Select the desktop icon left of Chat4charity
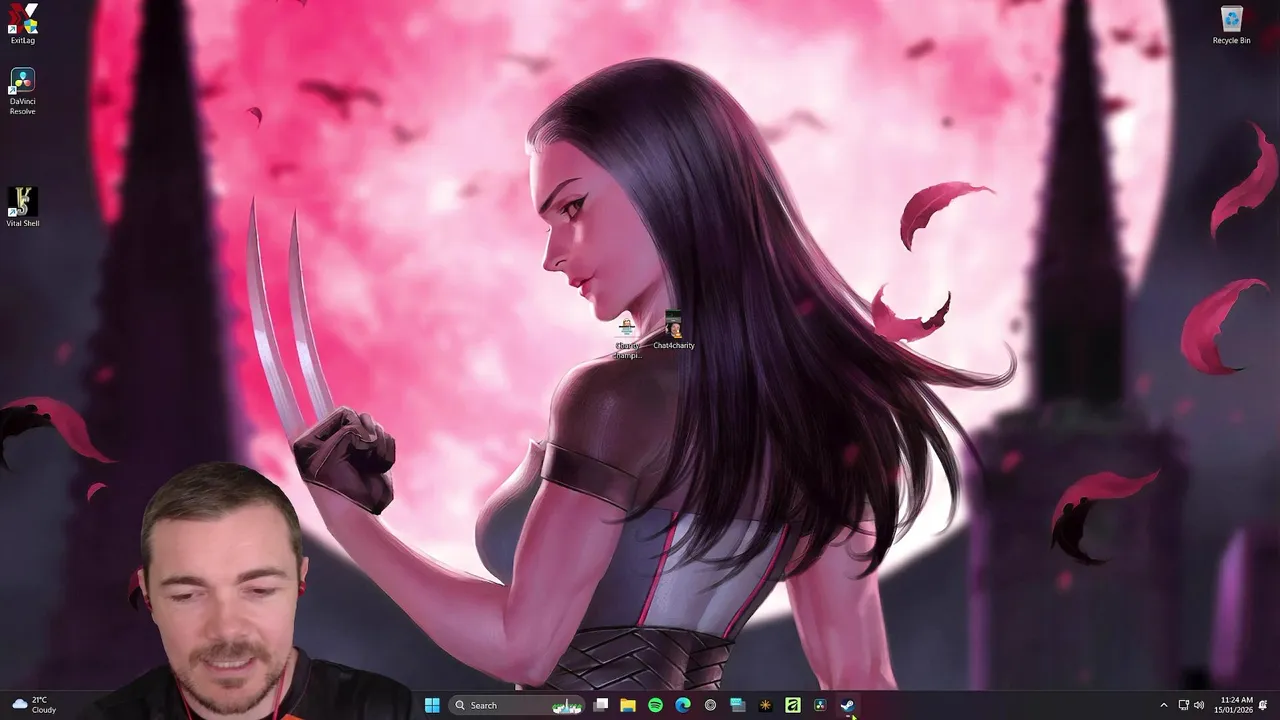This screenshot has width=1280, height=720. pyautogui.click(x=627, y=338)
